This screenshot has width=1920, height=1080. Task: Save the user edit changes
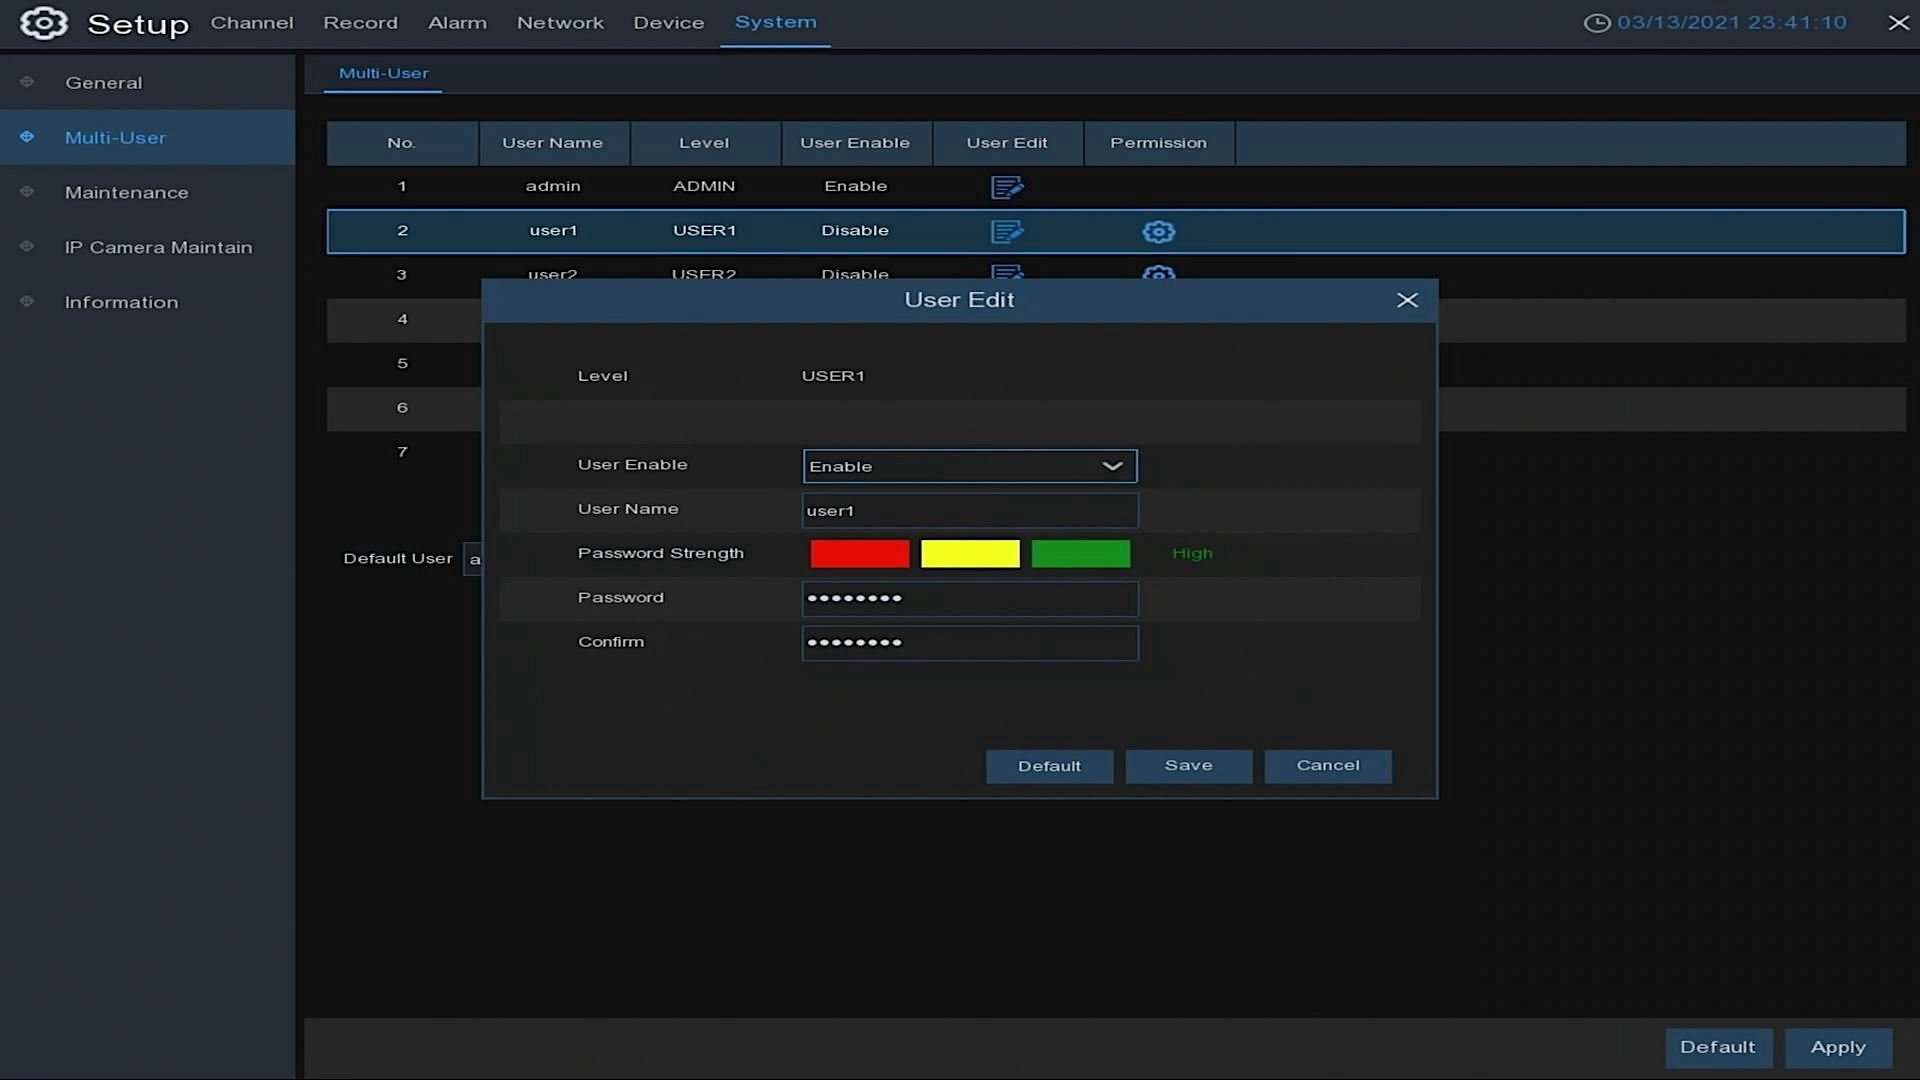(x=1188, y=766)
